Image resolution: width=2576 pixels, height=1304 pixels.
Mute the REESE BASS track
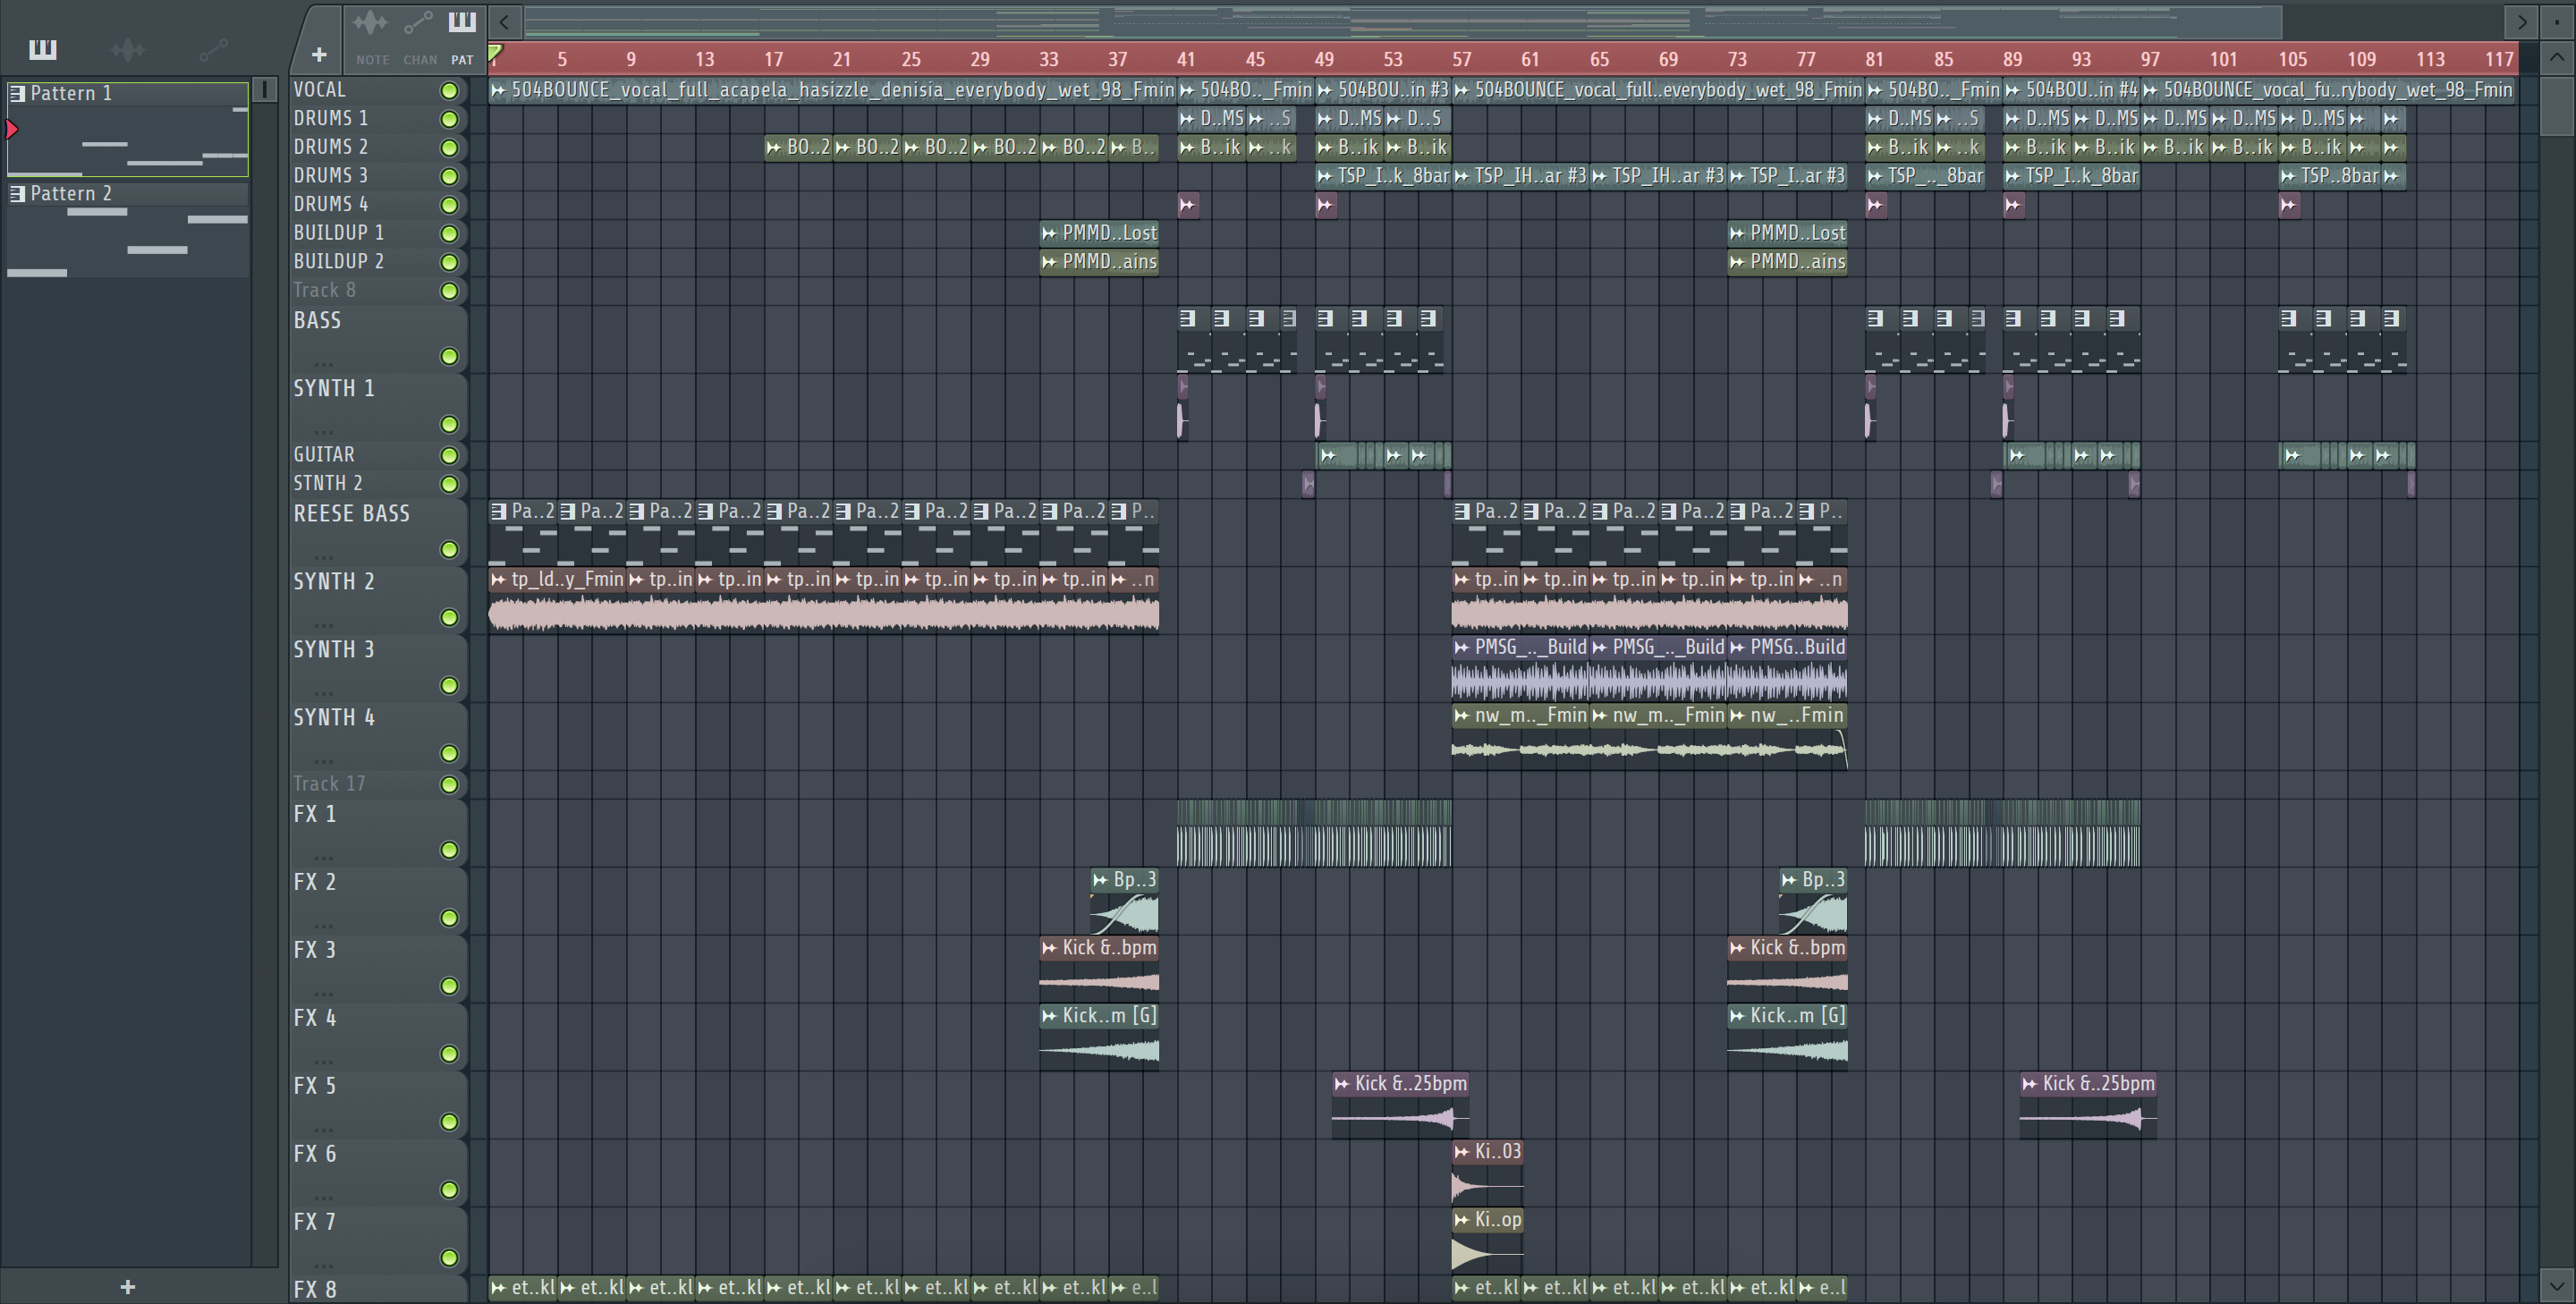pos(450,549)
